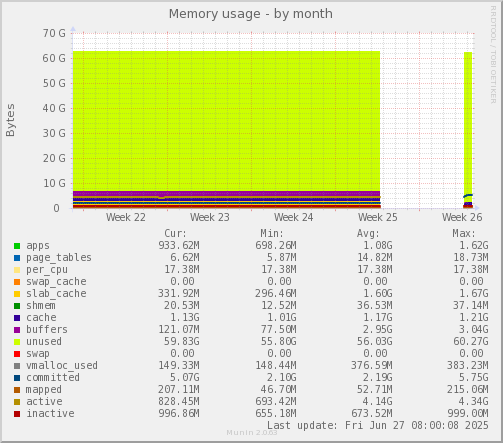This screenshot has width=503, height=443.
Task: Click the inactive max value 999.00M
Action: pyautogui.click(x=468, y=414)
